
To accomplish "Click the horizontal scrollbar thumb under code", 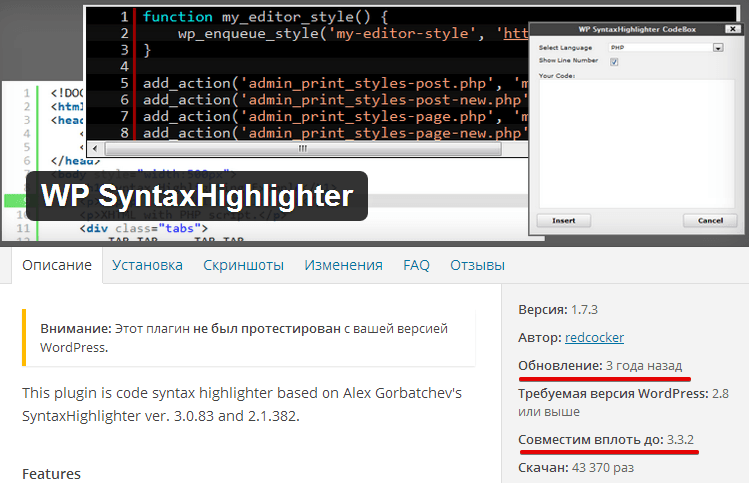I will [x=303, y=149].
